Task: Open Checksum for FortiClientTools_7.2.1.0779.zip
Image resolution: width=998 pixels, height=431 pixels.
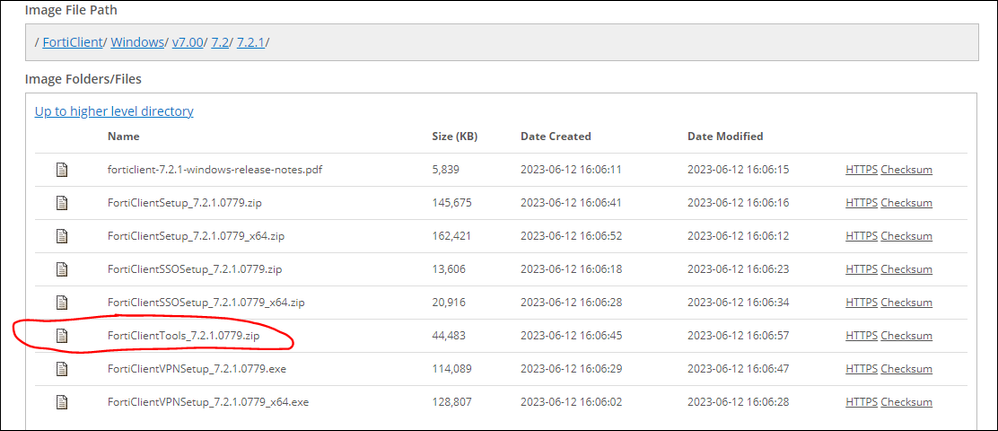Action: click(906, 336)
